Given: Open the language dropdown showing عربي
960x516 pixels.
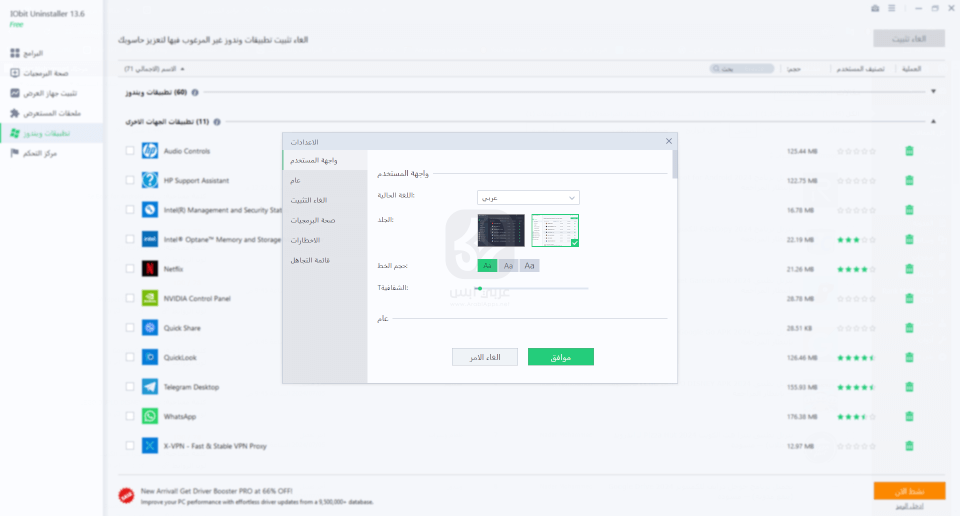Looking at the screenshot, I should [x=528, y=198].
